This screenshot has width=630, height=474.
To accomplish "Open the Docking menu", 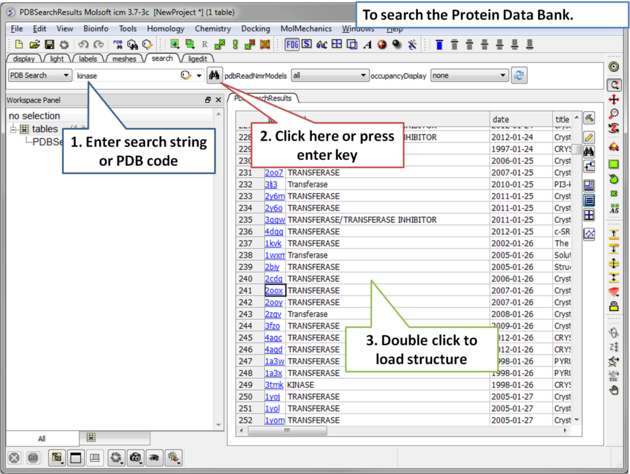I will click(255, 29).
